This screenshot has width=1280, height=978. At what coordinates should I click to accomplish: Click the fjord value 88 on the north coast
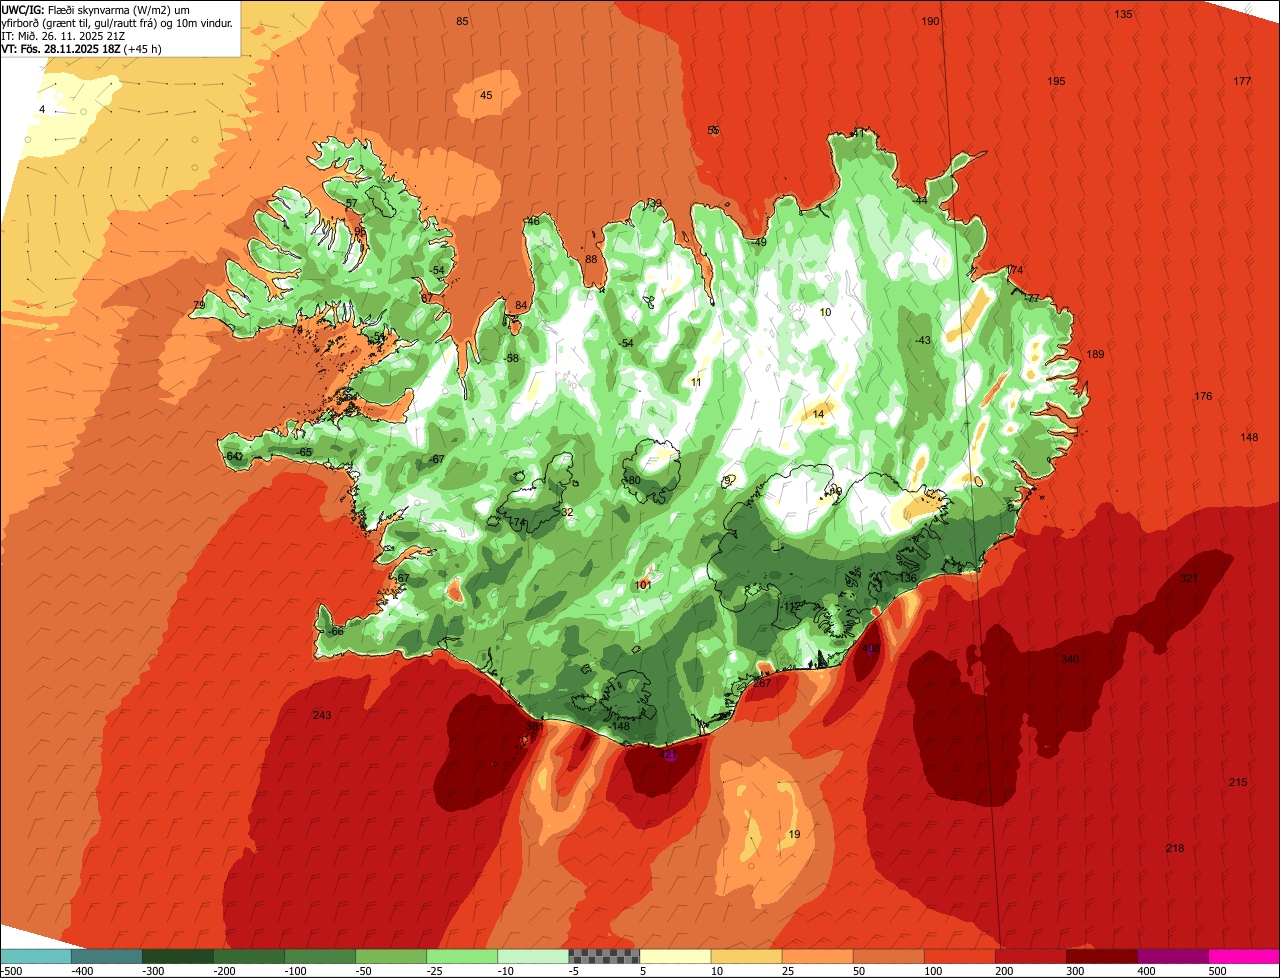coord(591,259)
